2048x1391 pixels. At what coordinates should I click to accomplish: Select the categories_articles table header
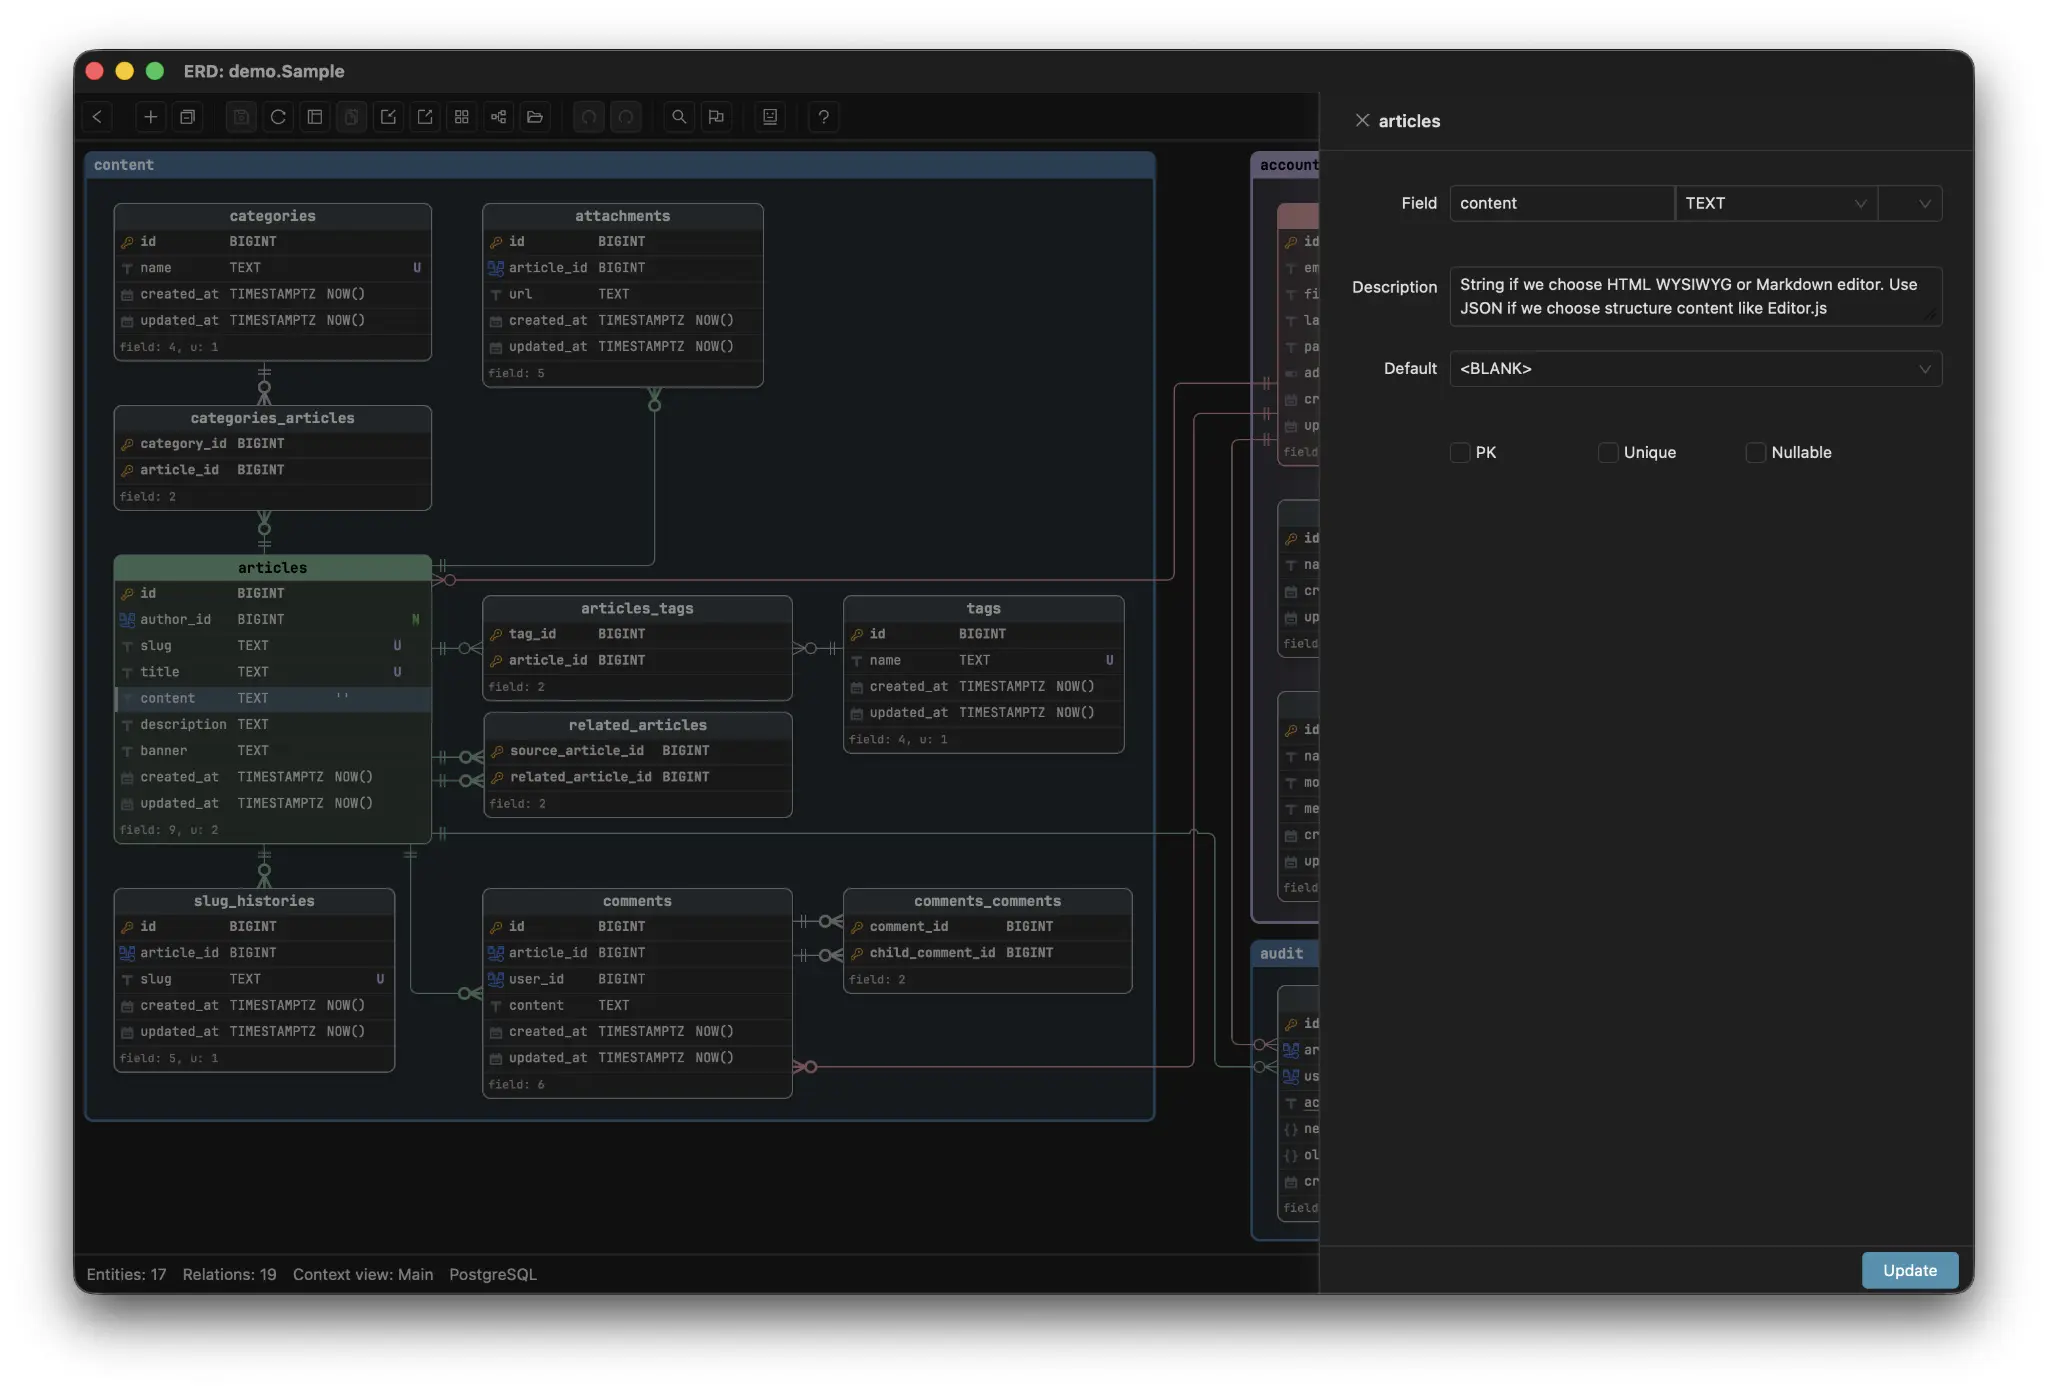pos(273,418)
